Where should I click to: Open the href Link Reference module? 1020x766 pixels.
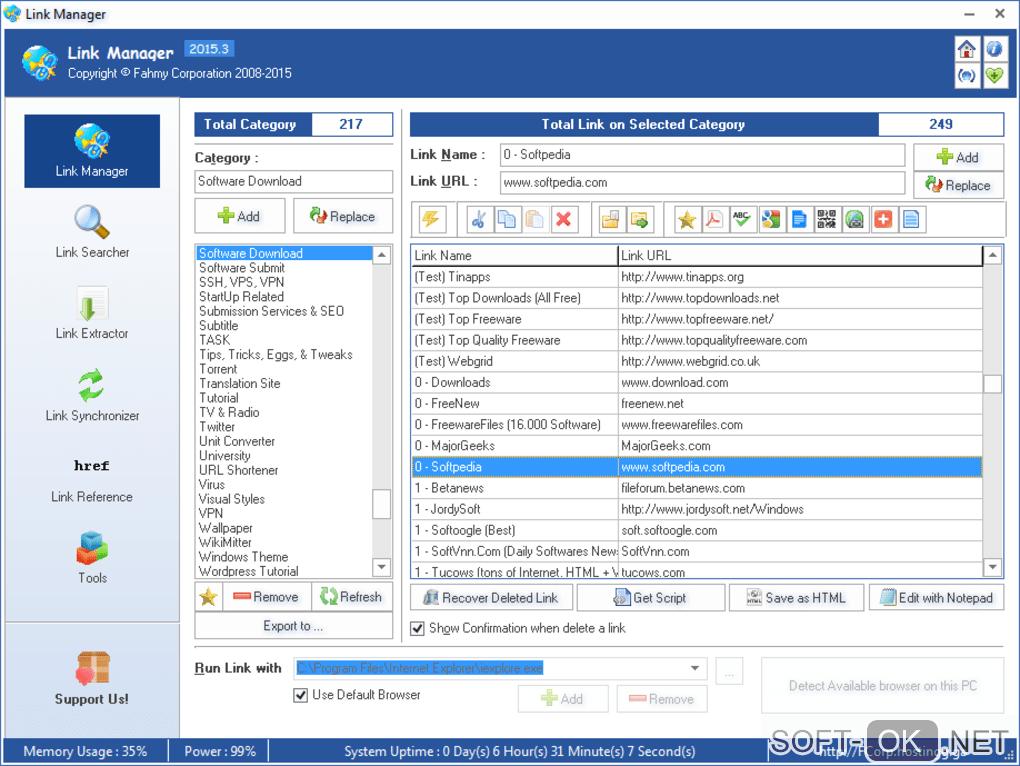[92, 480]
